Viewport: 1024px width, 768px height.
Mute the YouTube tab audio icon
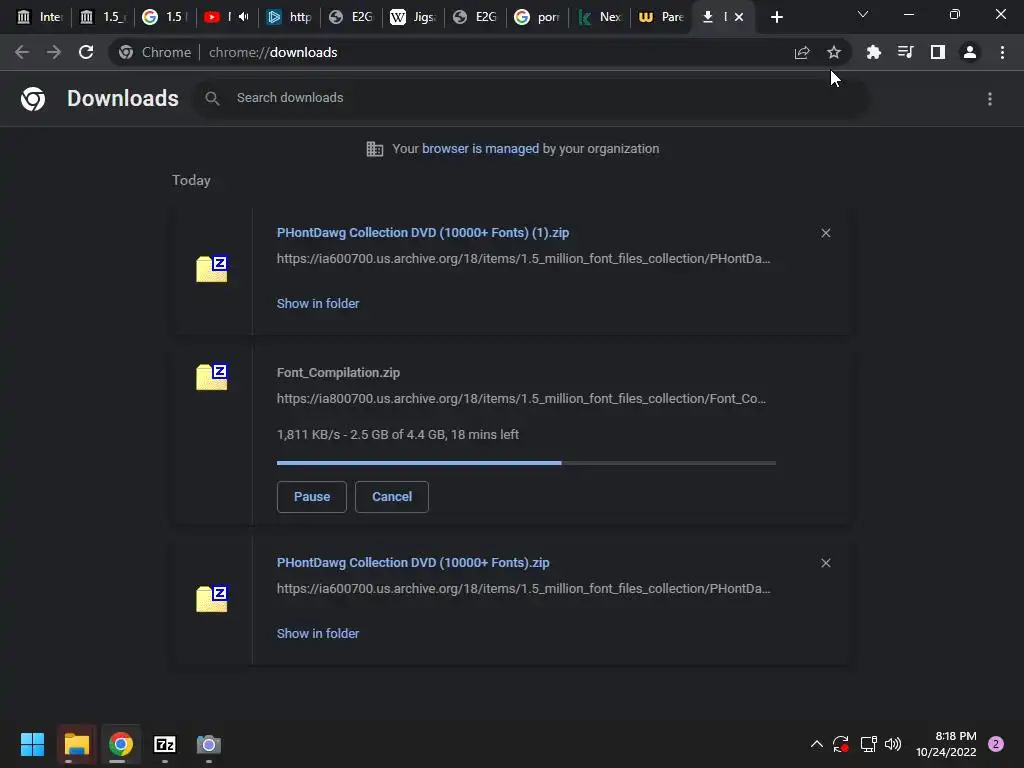pos(244,17)
